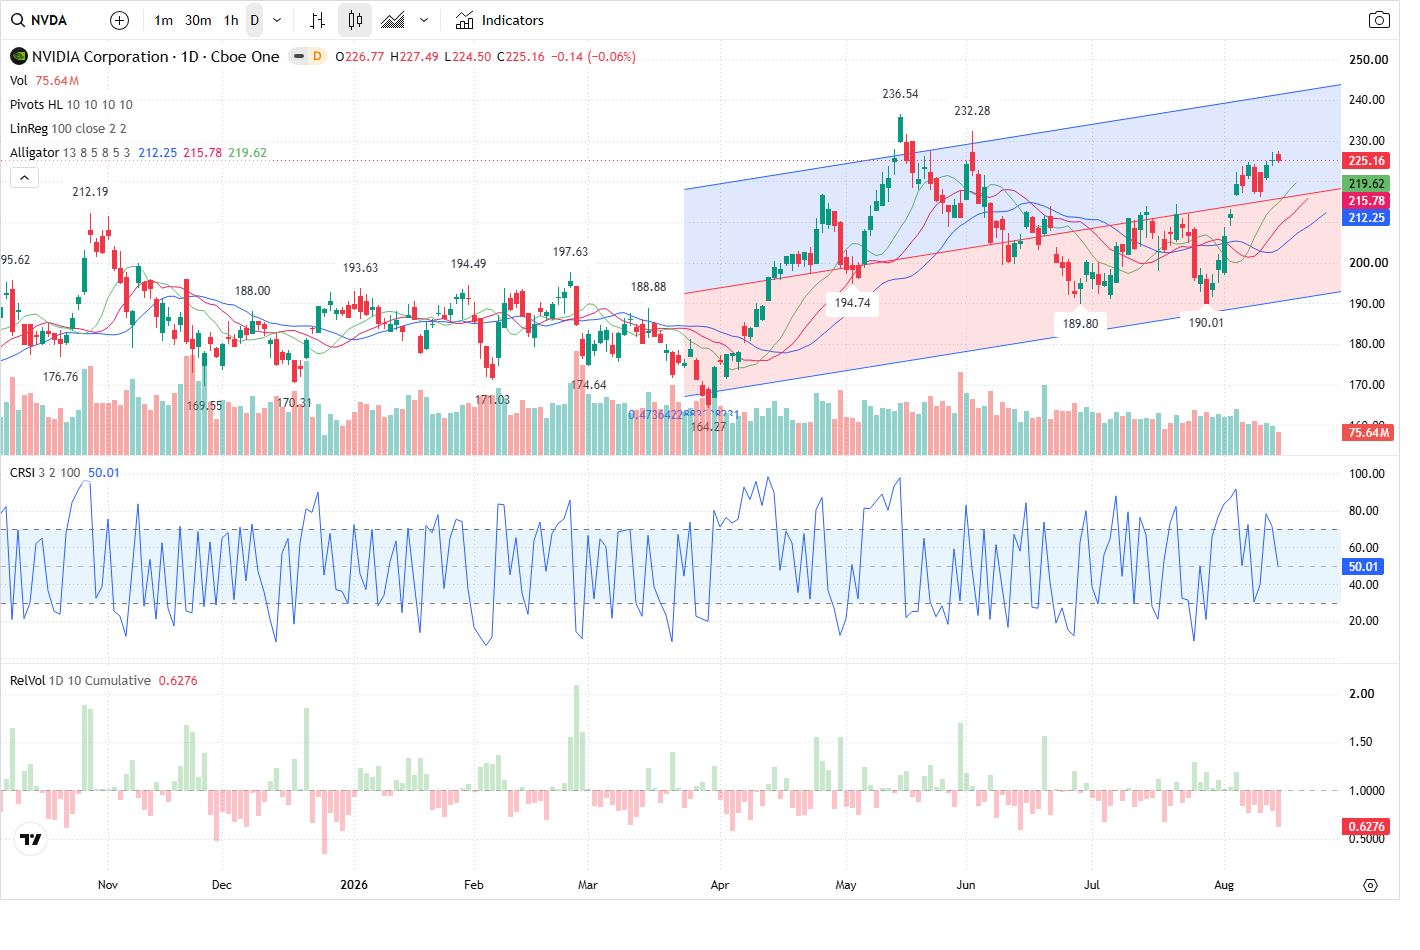Click the O226.77 open price value
This screenshot has height=950, width=1420.
pyautogui.click(x=360, y=57)
